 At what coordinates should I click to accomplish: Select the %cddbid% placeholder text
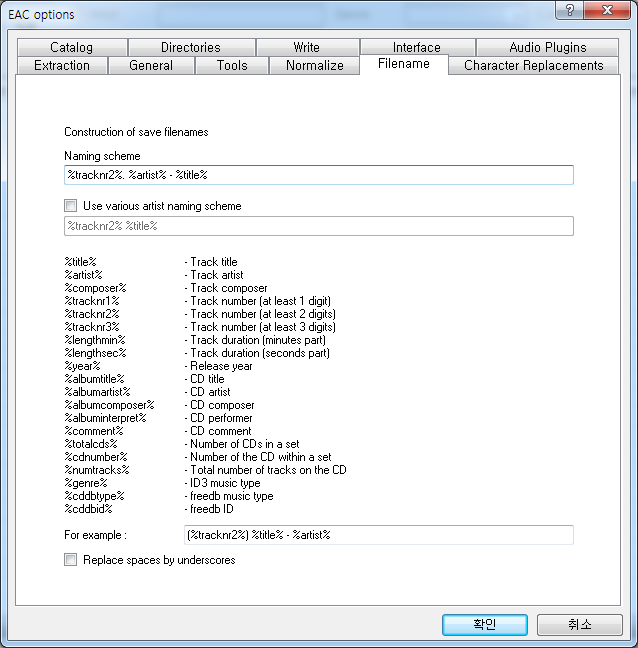[88, 509]
